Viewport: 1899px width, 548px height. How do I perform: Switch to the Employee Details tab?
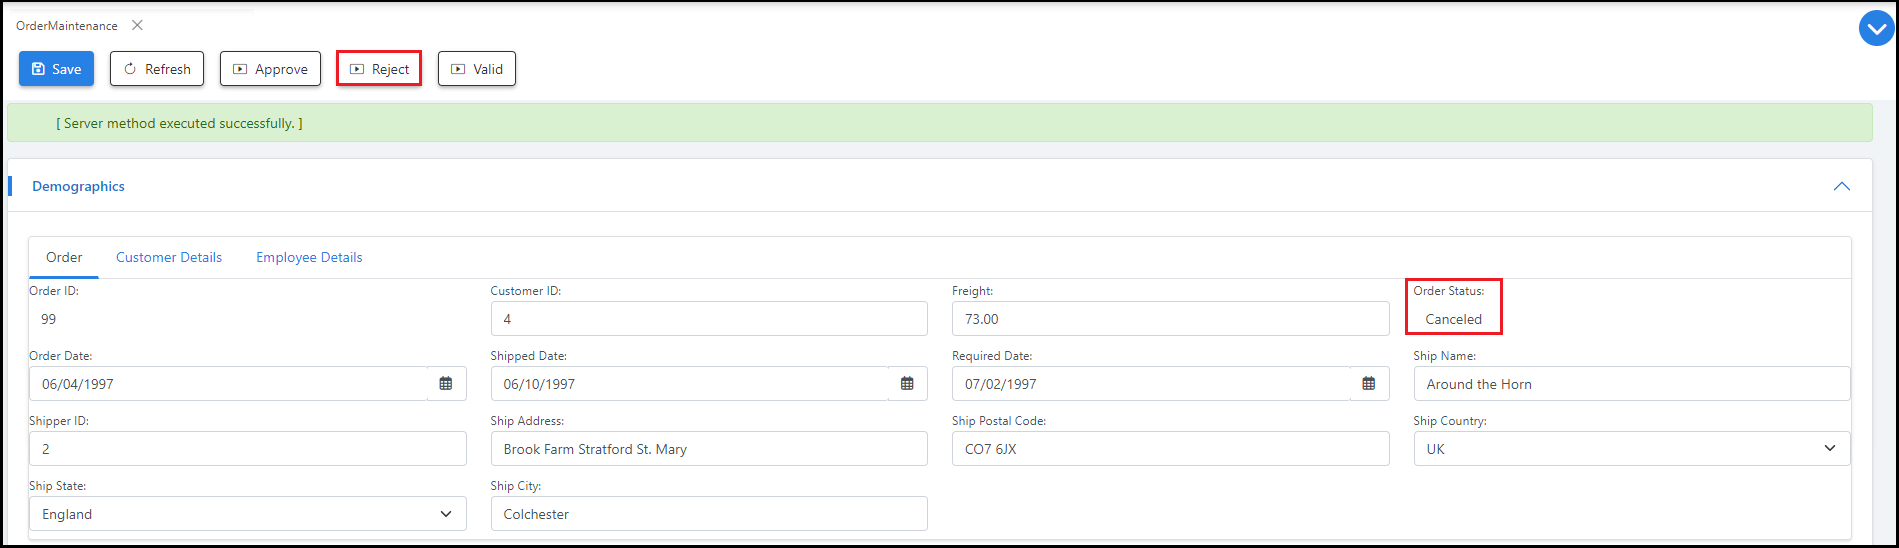[x=309, y=257]
